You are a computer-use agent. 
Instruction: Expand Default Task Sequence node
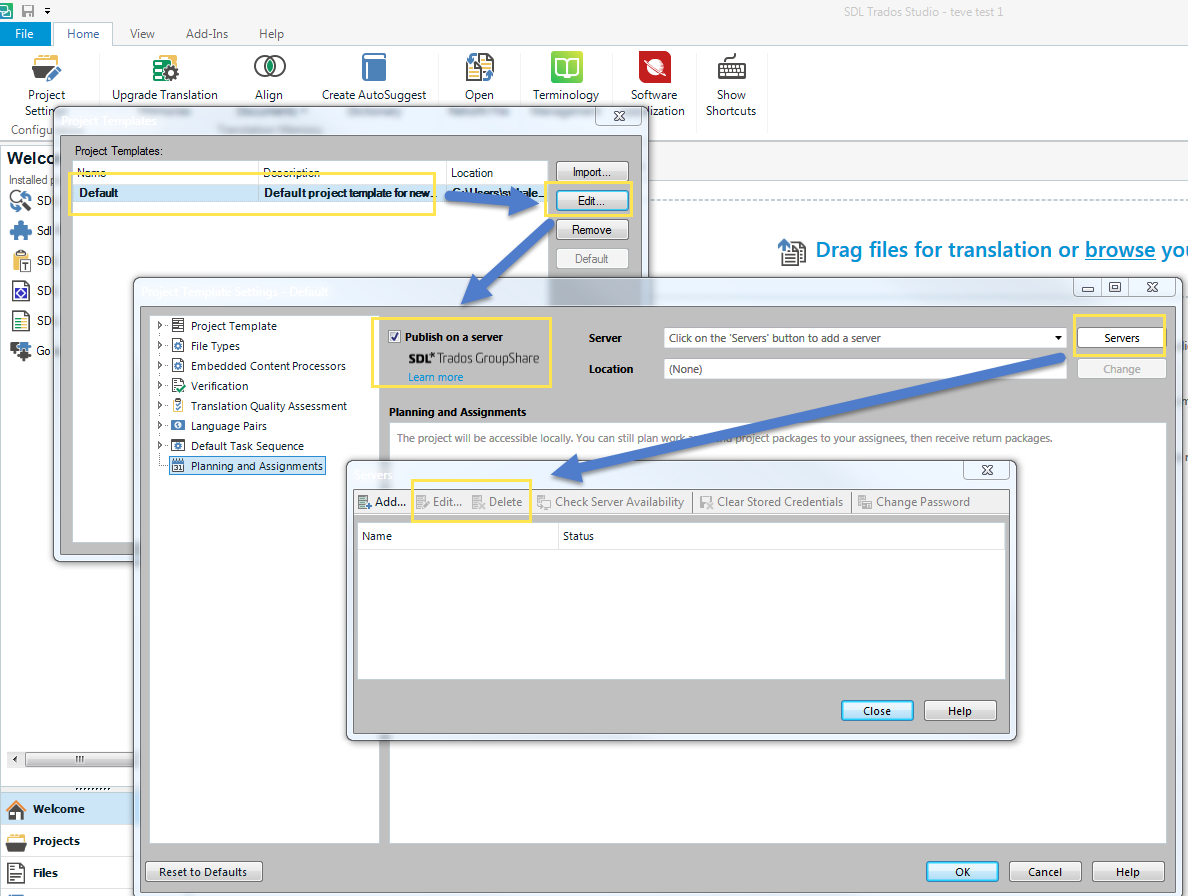(160, 445)
